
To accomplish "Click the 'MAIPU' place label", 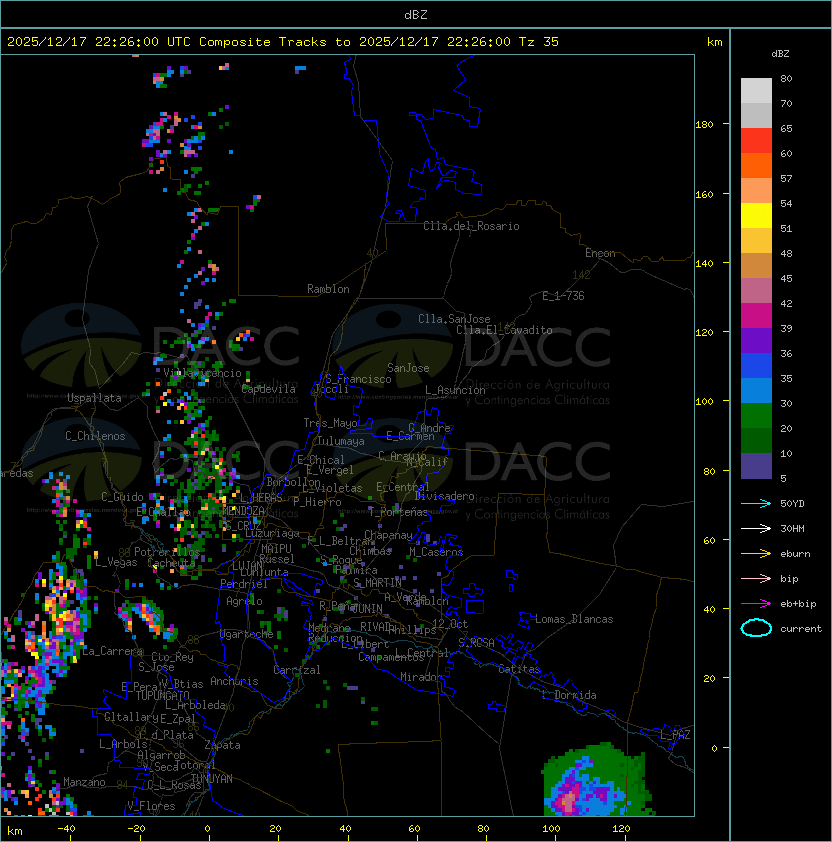I will click(276, 549).
